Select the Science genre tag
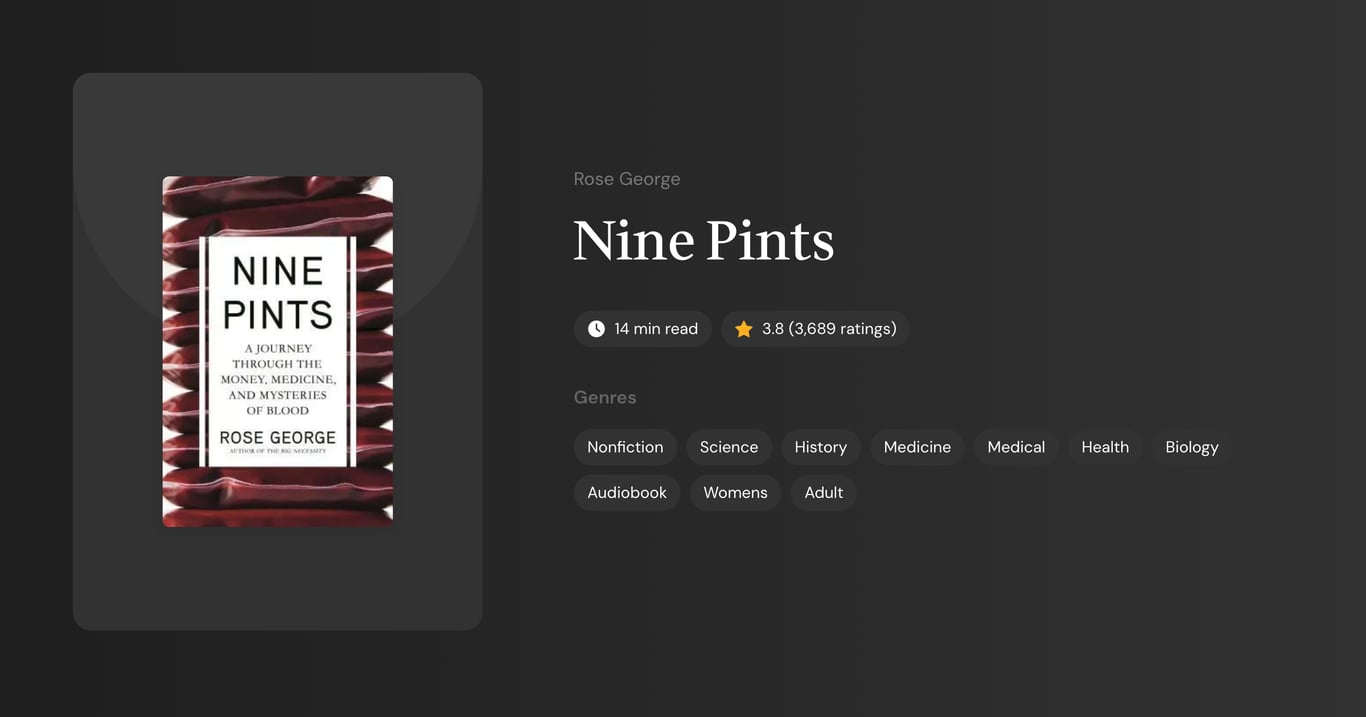 coord(729,447)
